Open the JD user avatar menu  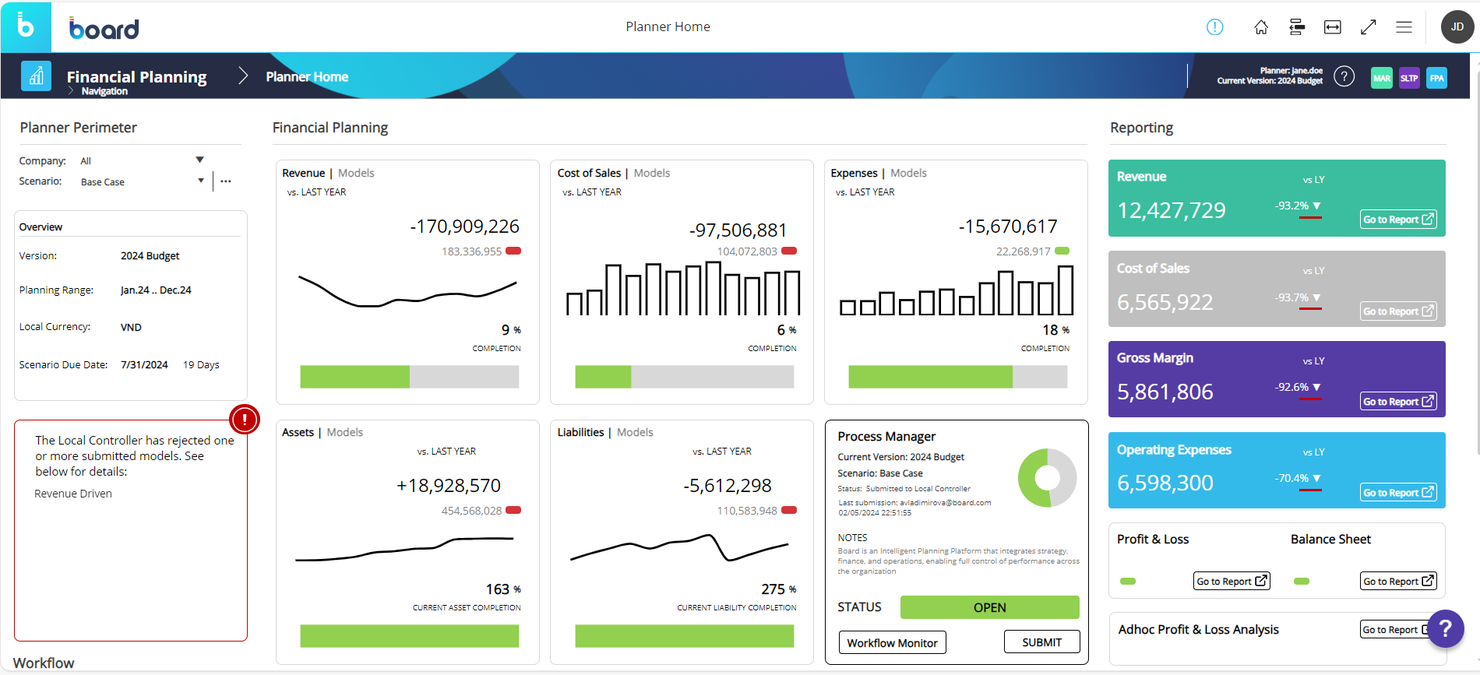(1457, 27)
